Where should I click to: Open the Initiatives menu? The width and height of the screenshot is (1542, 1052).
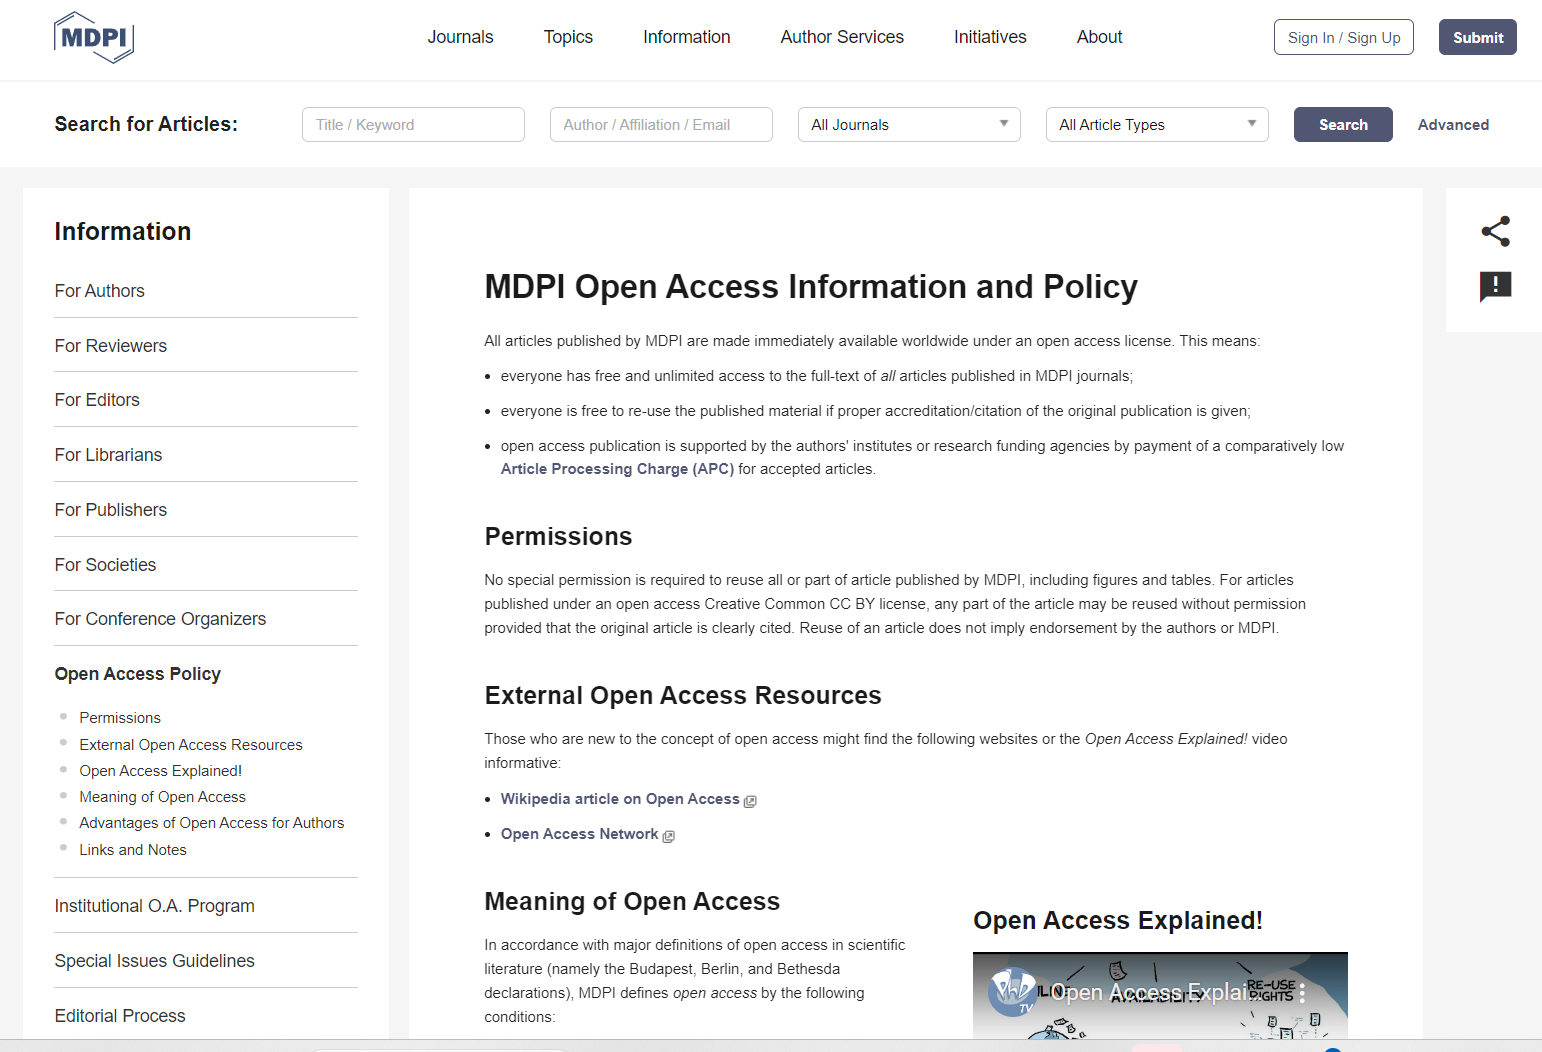coord(990,37)
